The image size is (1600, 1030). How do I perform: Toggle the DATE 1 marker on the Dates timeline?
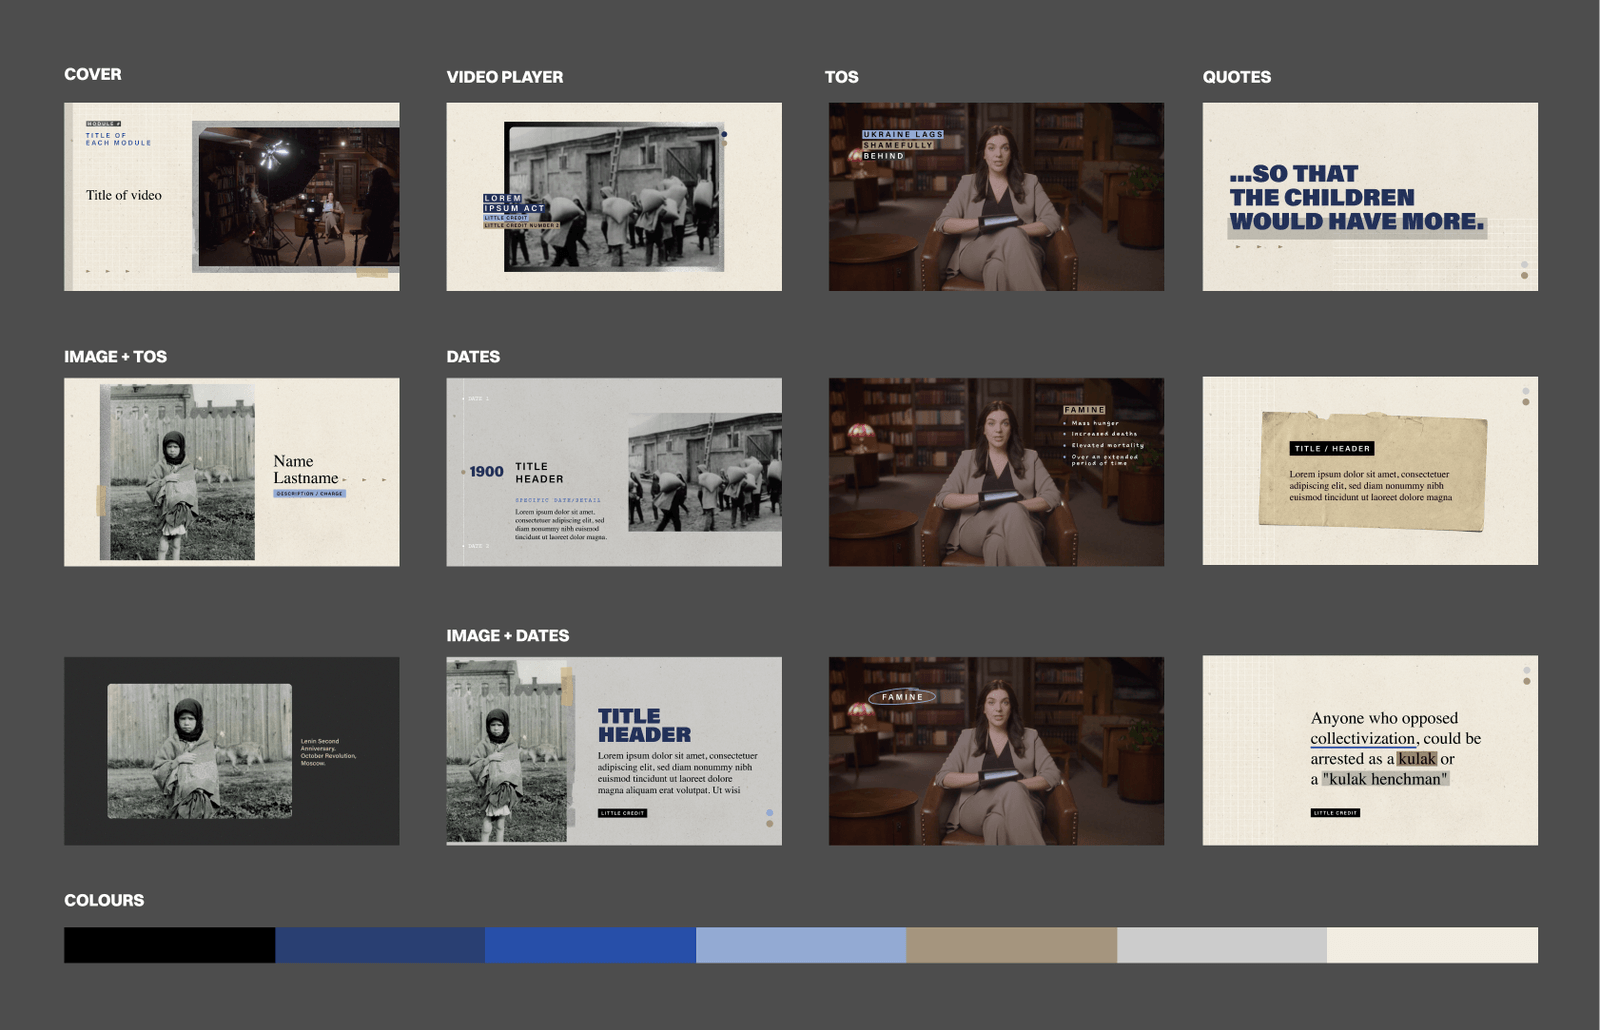coord(477,399)
